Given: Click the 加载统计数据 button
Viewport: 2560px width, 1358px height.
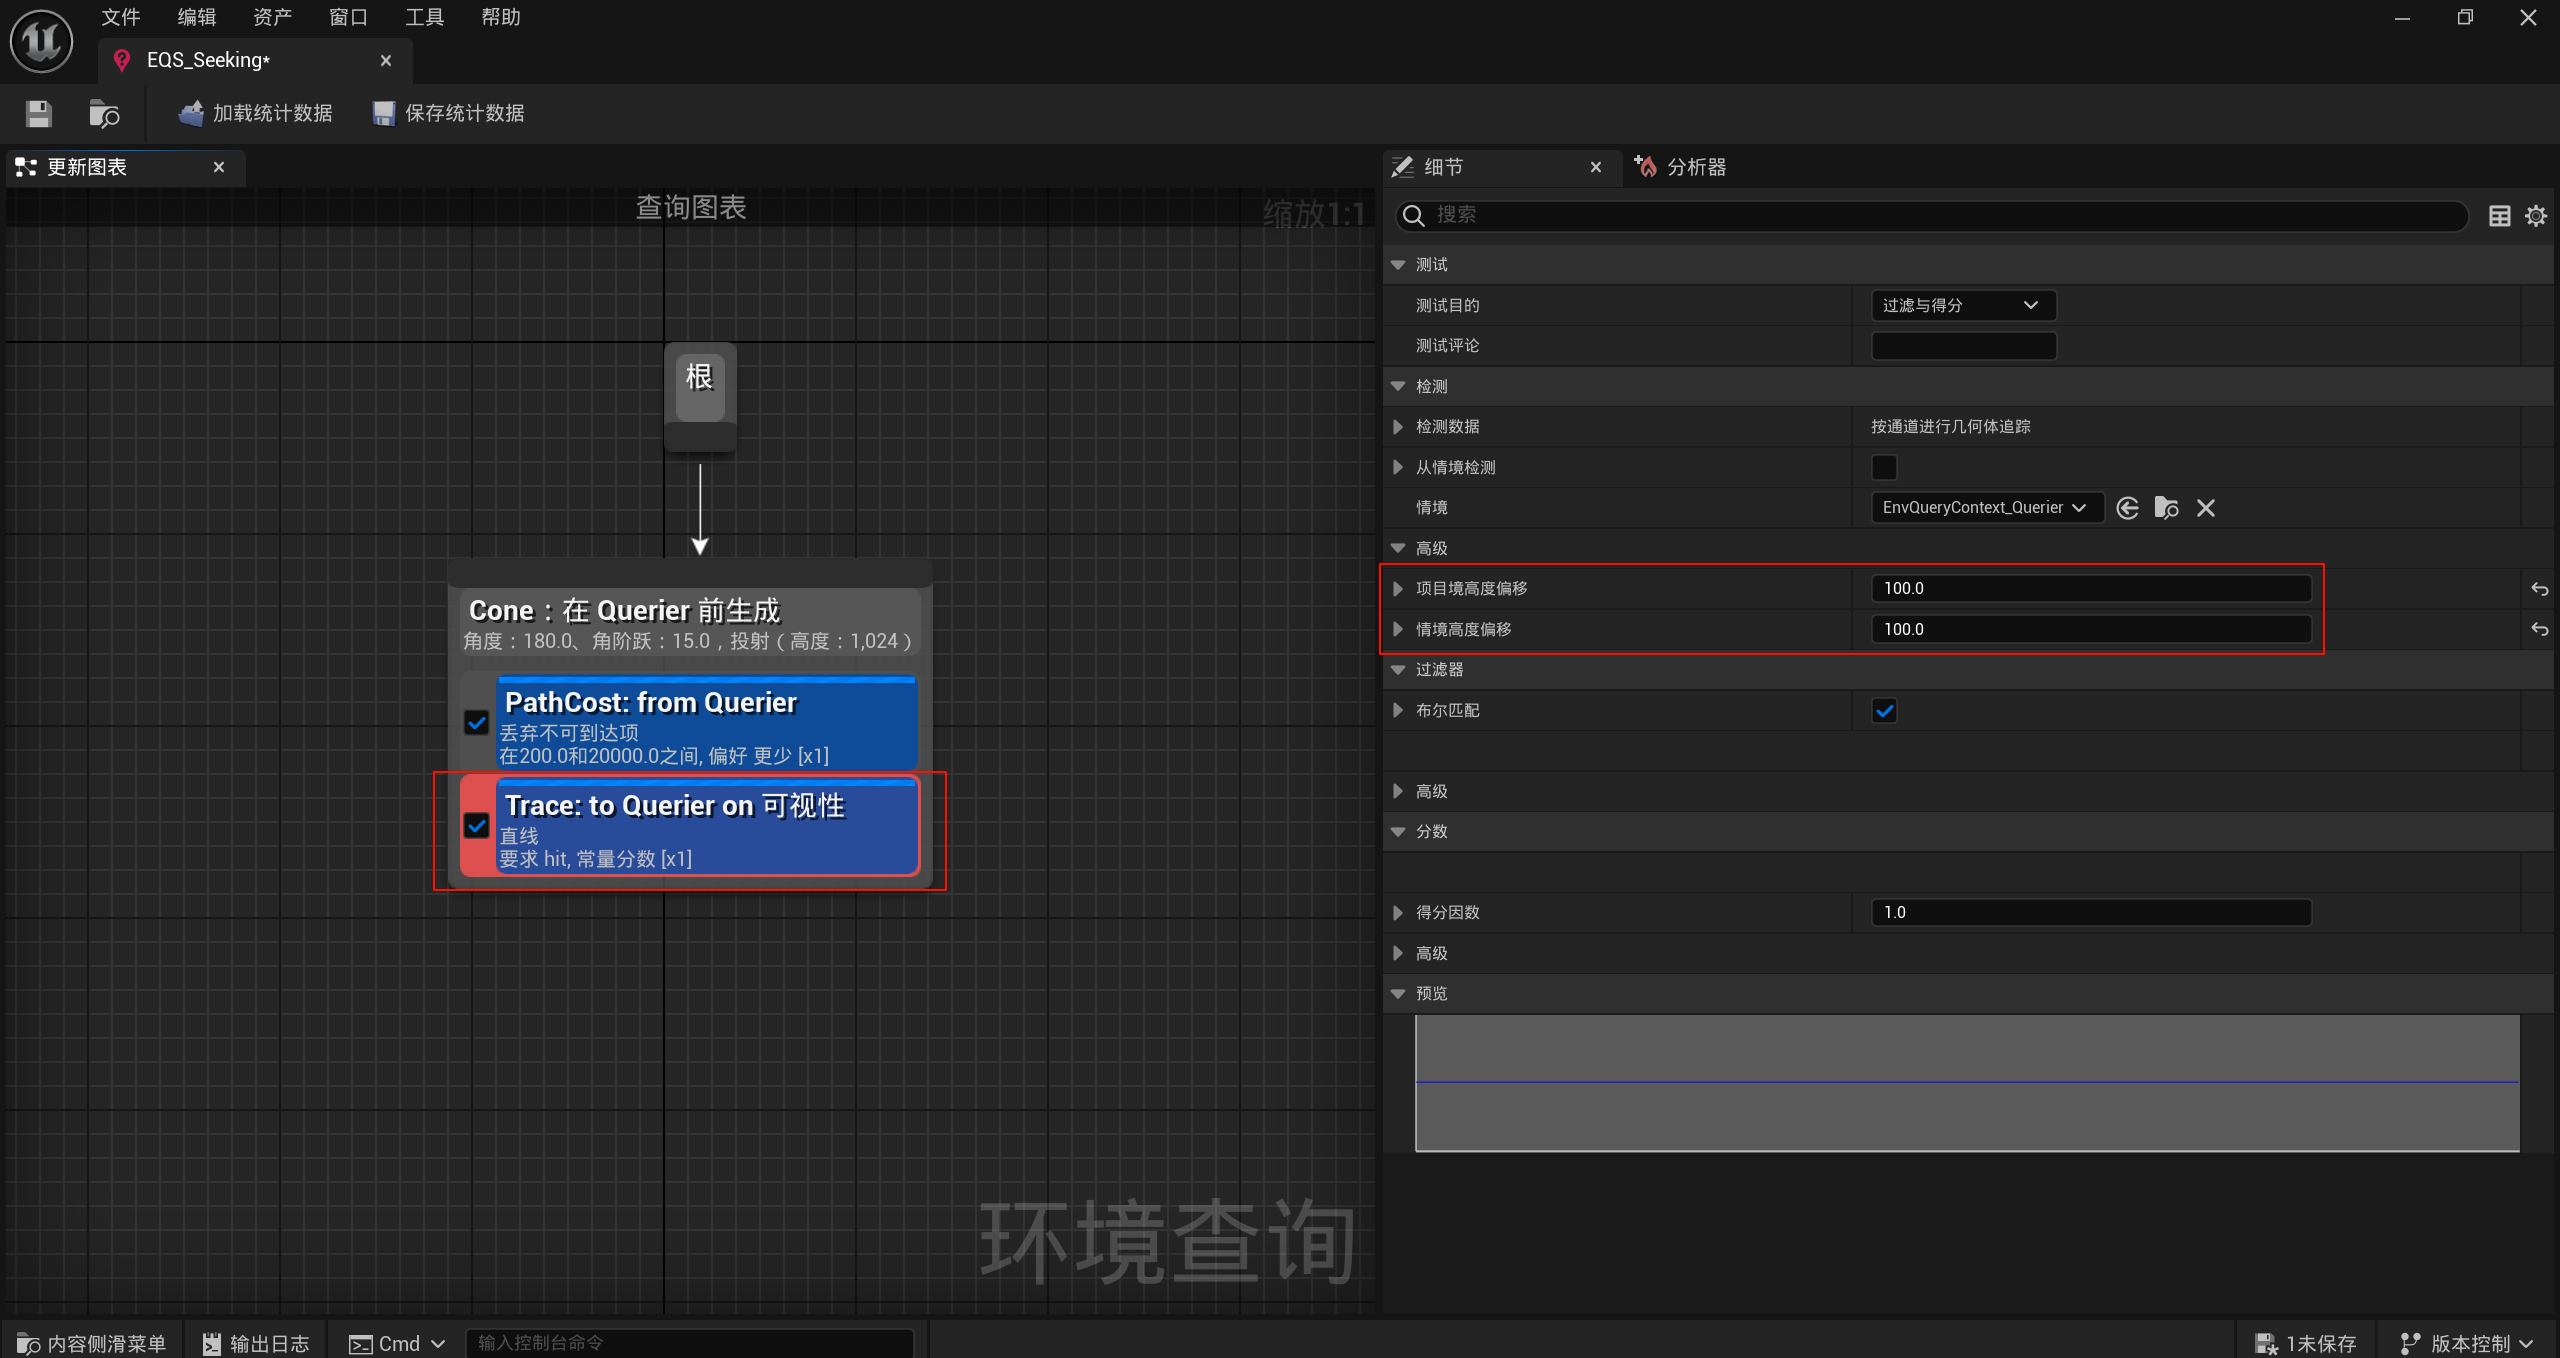Looking at the screenshot, I should pos(256,114).
